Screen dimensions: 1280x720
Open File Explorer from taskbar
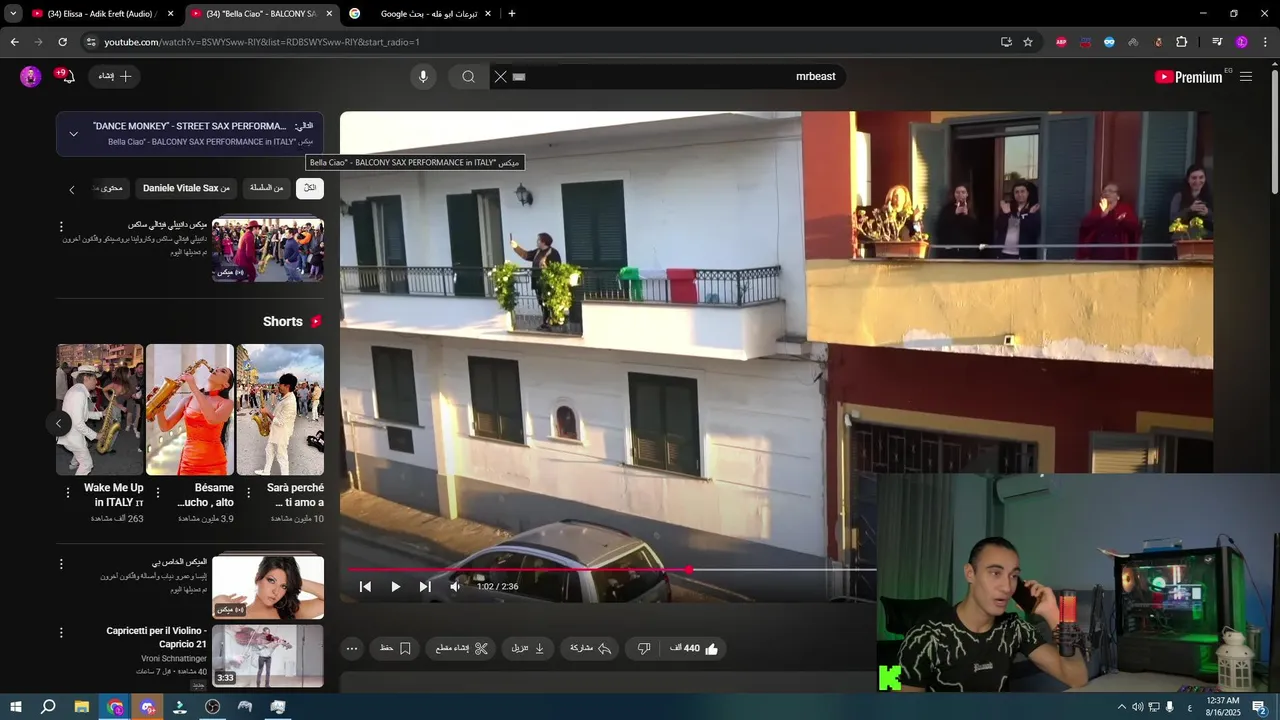(81, 707)
